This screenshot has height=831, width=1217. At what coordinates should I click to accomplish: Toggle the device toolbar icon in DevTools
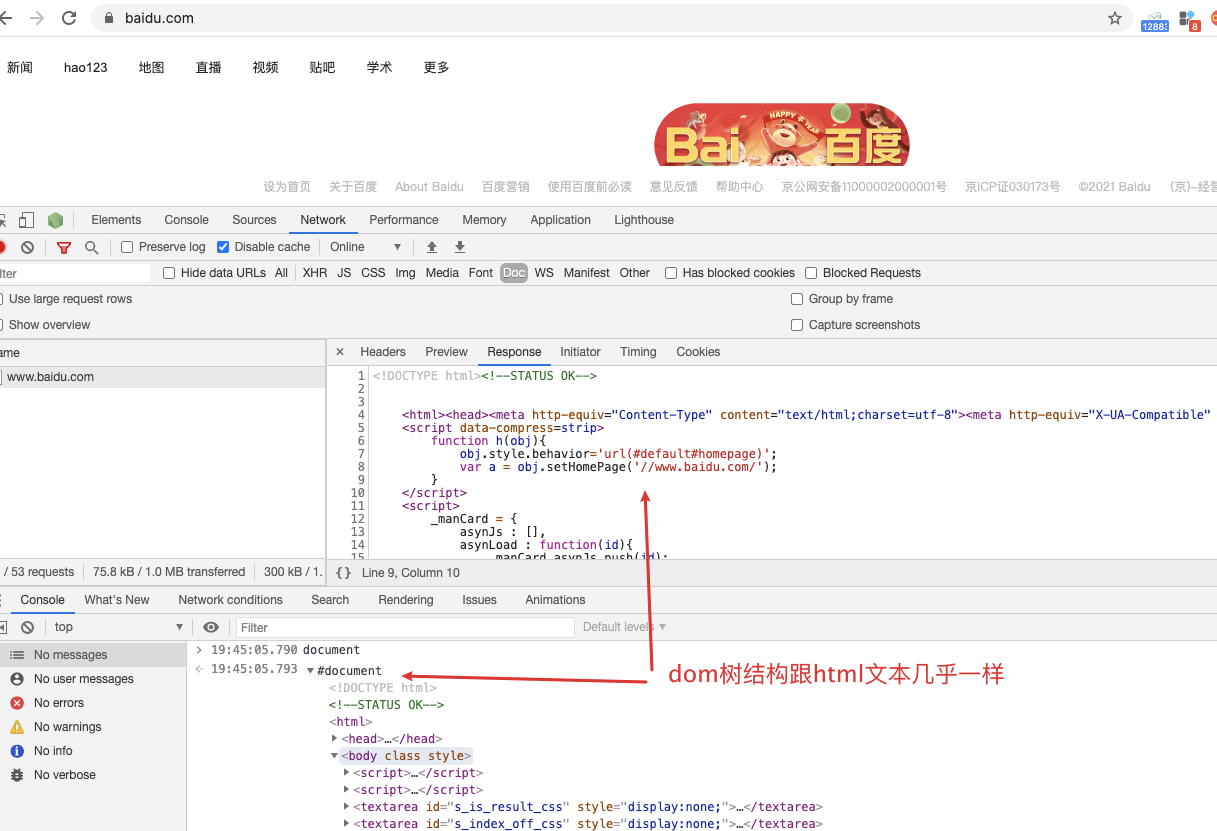click(27, 220)
